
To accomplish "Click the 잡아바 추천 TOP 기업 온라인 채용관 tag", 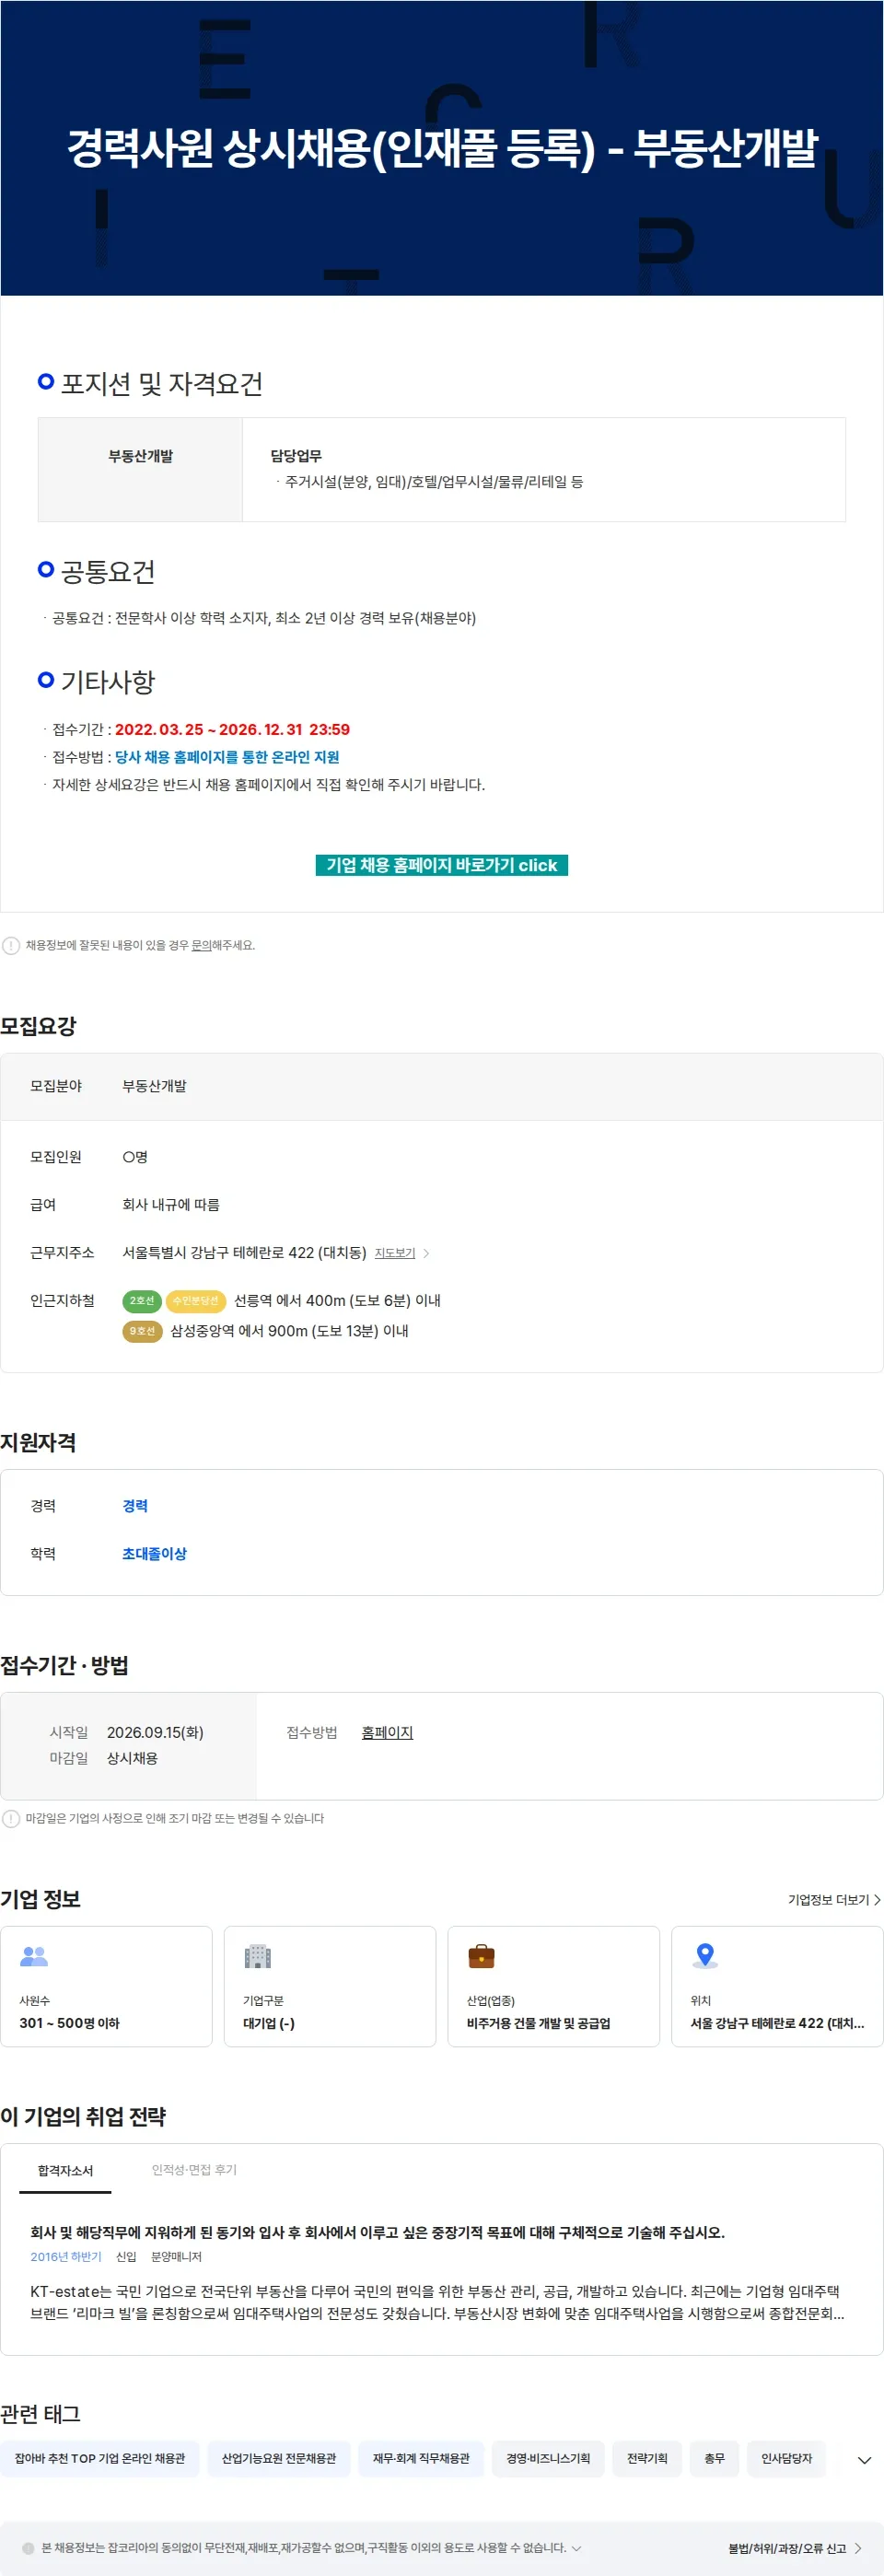I will 100,2458.
